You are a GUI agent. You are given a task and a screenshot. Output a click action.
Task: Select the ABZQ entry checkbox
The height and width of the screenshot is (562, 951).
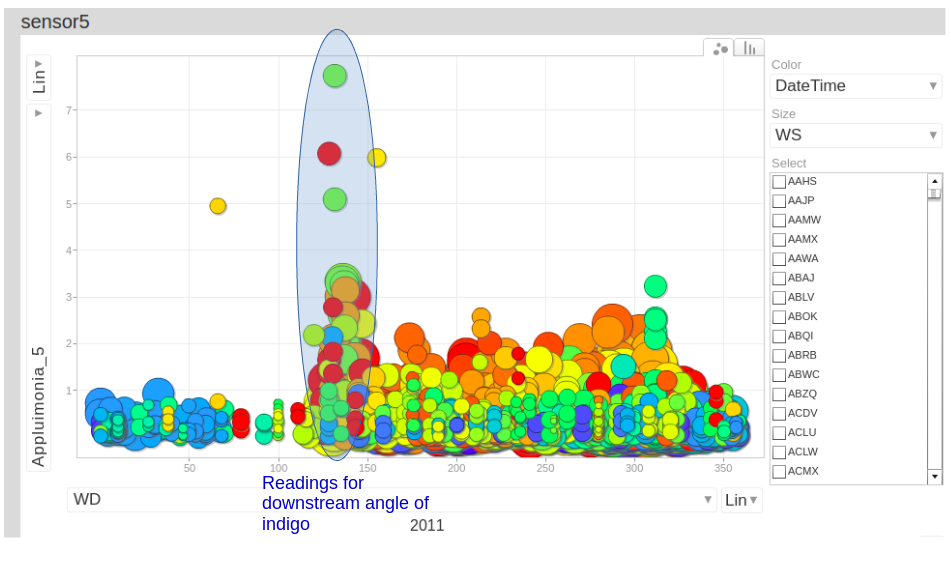[x=779, y=394]
